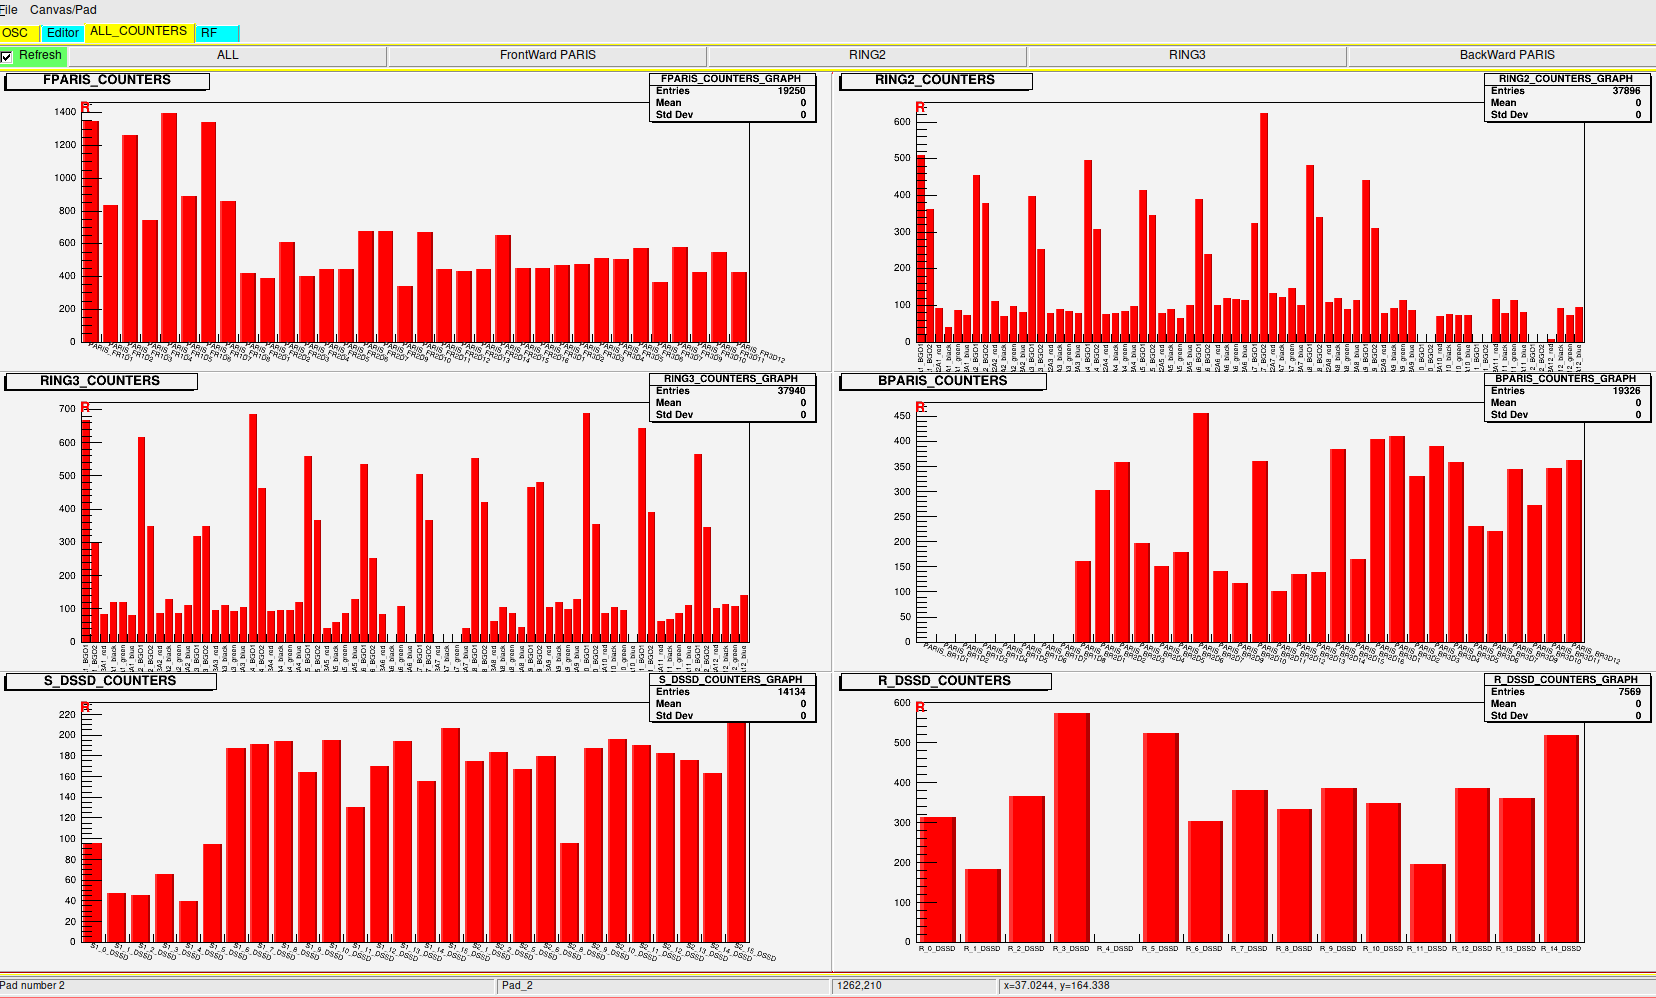Click the R_3_DSSD bar in R_DSSD_COUNTERS
Viewport: 1656px width, 998px height.
coord(1072,825)
